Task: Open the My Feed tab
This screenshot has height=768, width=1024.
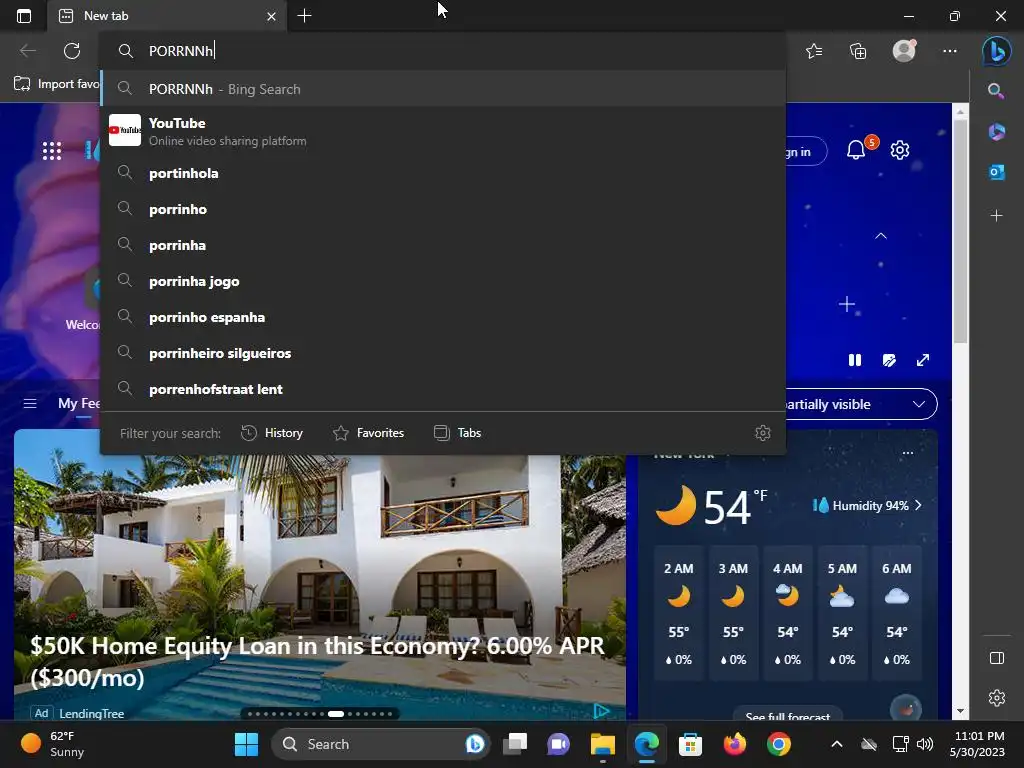Action: click(79, 404)
